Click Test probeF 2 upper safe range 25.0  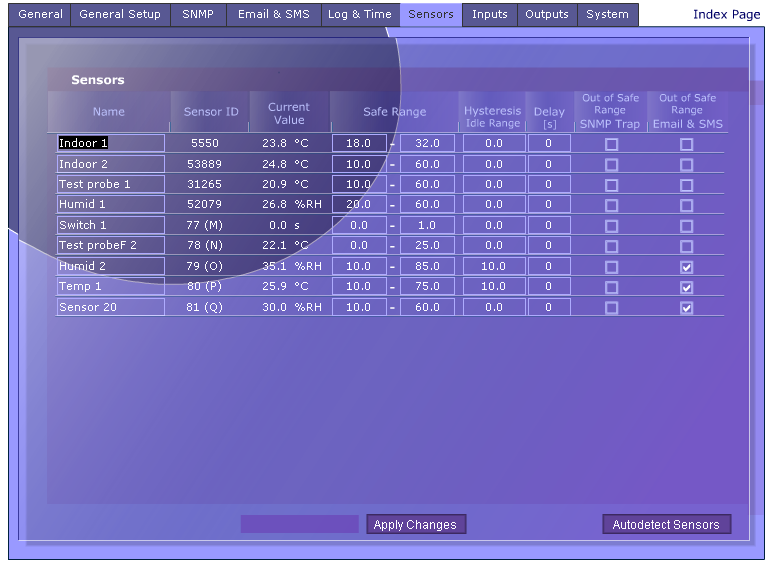[427, 245]
